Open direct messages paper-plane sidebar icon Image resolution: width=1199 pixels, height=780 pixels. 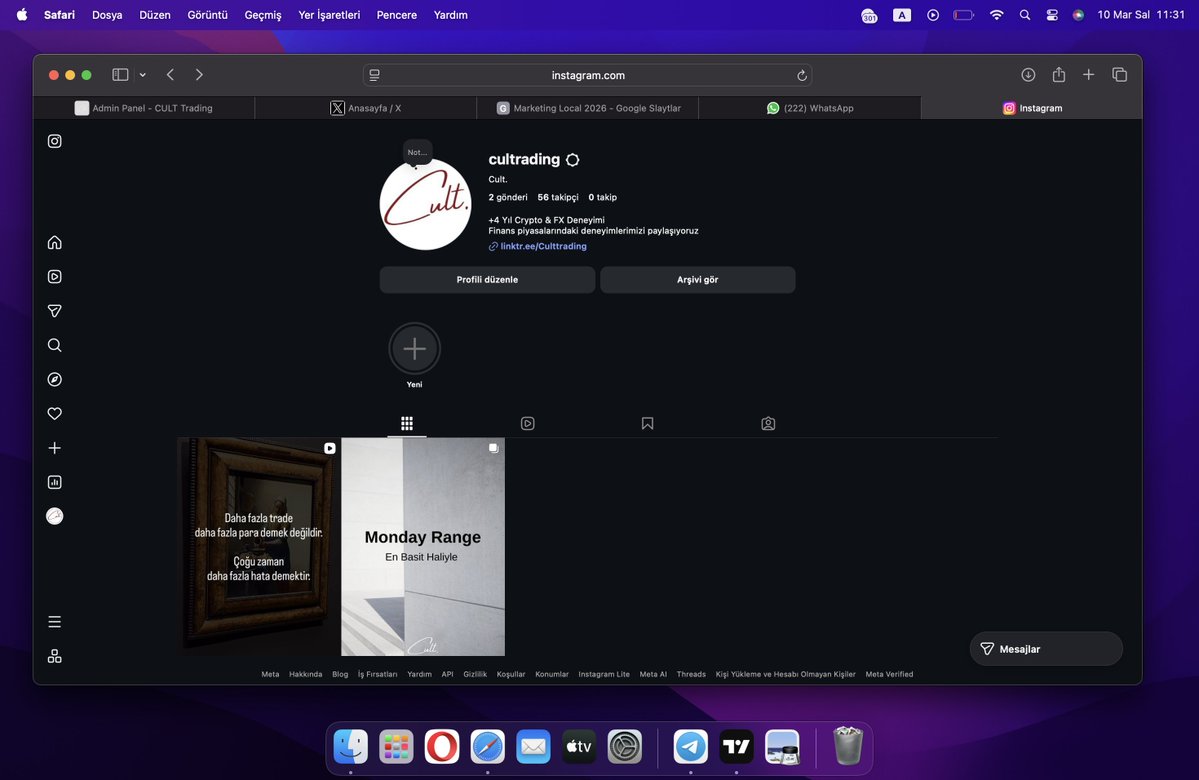click(54, 311)
